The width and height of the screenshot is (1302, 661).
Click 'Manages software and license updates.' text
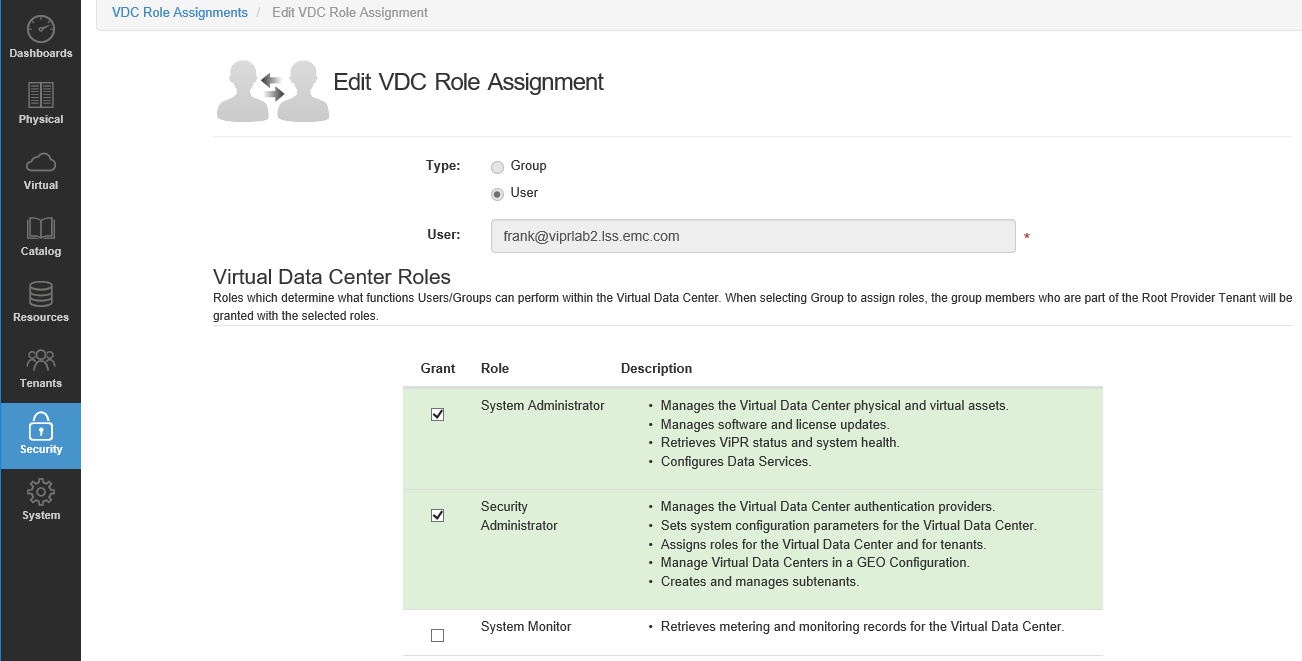click(x=775, y=424)
